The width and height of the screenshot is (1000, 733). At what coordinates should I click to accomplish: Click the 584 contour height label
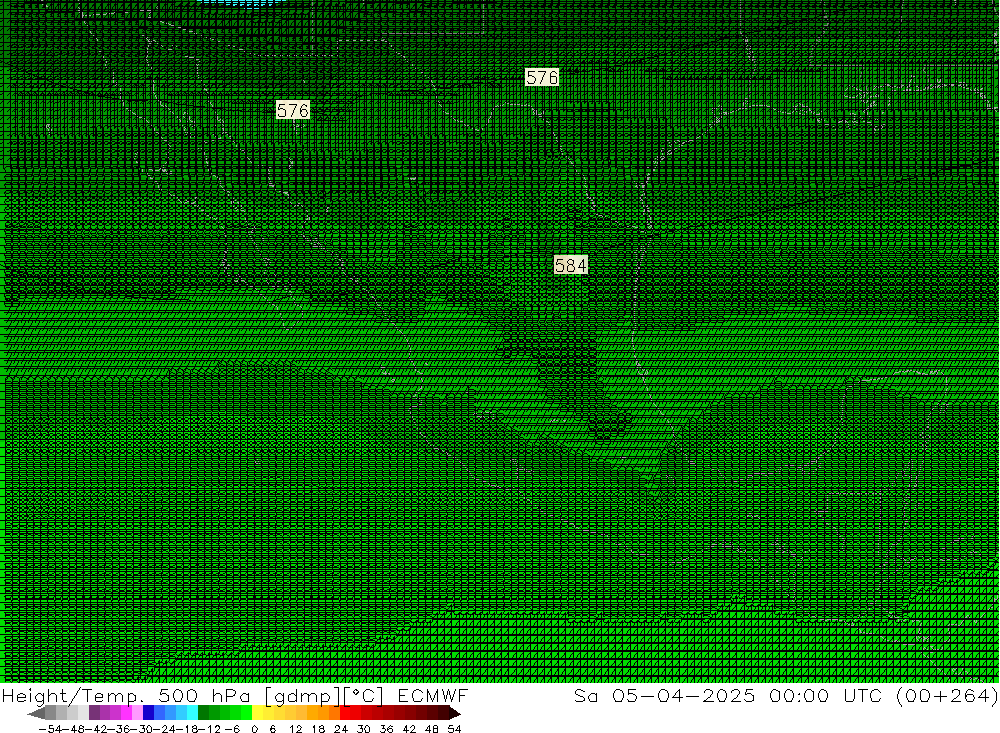[570, 265]
